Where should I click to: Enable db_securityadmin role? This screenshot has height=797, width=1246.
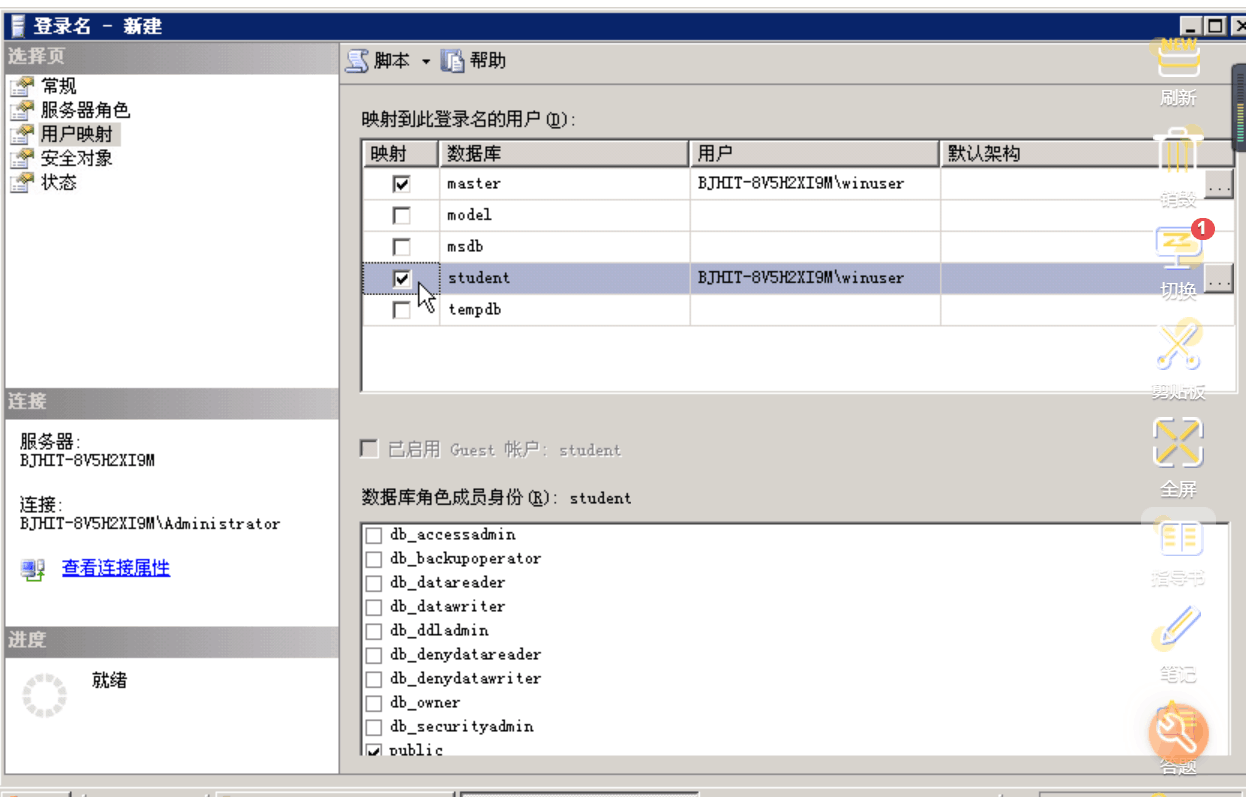pos(374,727)
